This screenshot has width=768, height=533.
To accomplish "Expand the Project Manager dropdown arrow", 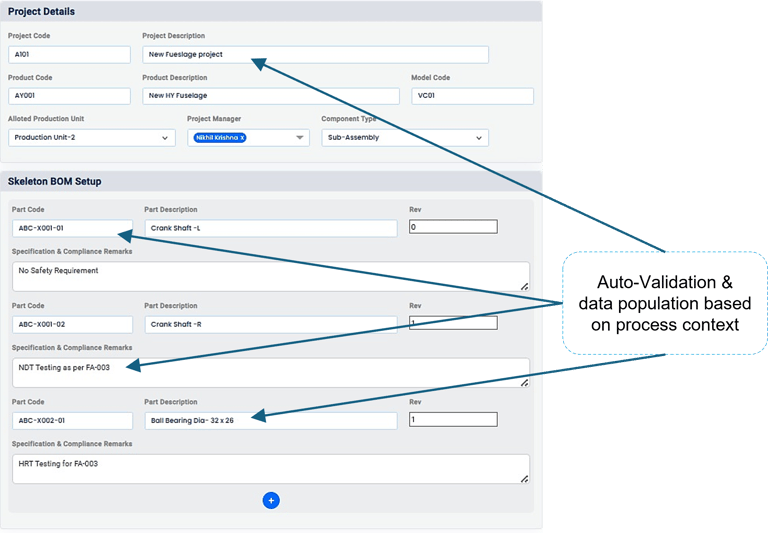I will pyautogui.click(x=299, y=138).
